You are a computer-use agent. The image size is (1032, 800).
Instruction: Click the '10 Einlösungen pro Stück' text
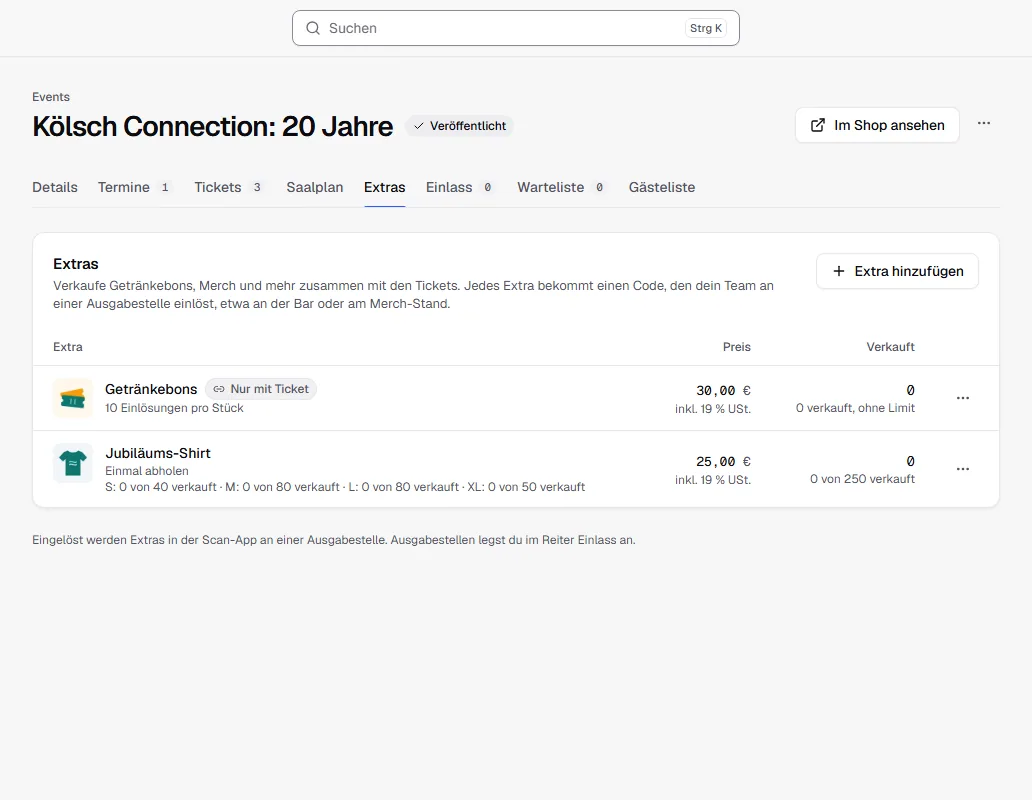click(x=174, y=408)
